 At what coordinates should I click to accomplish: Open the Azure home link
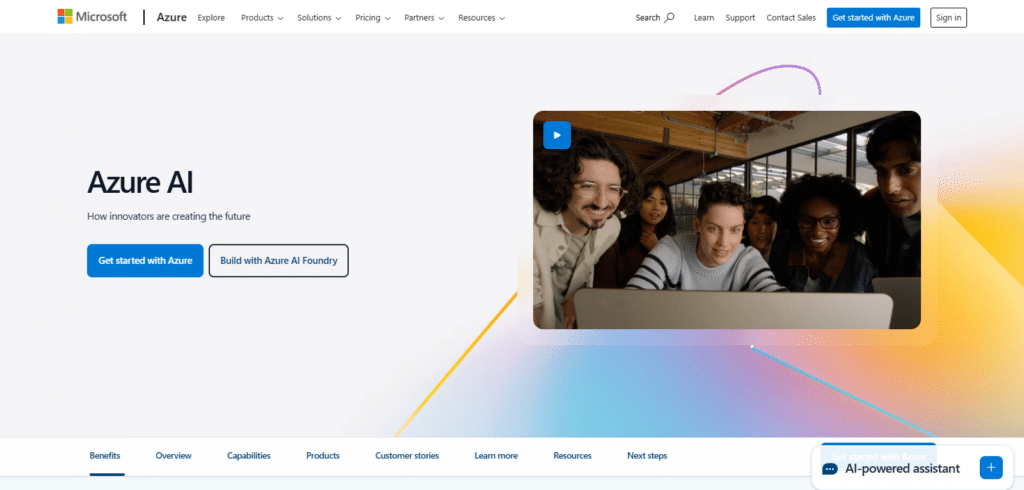[171, 18]
